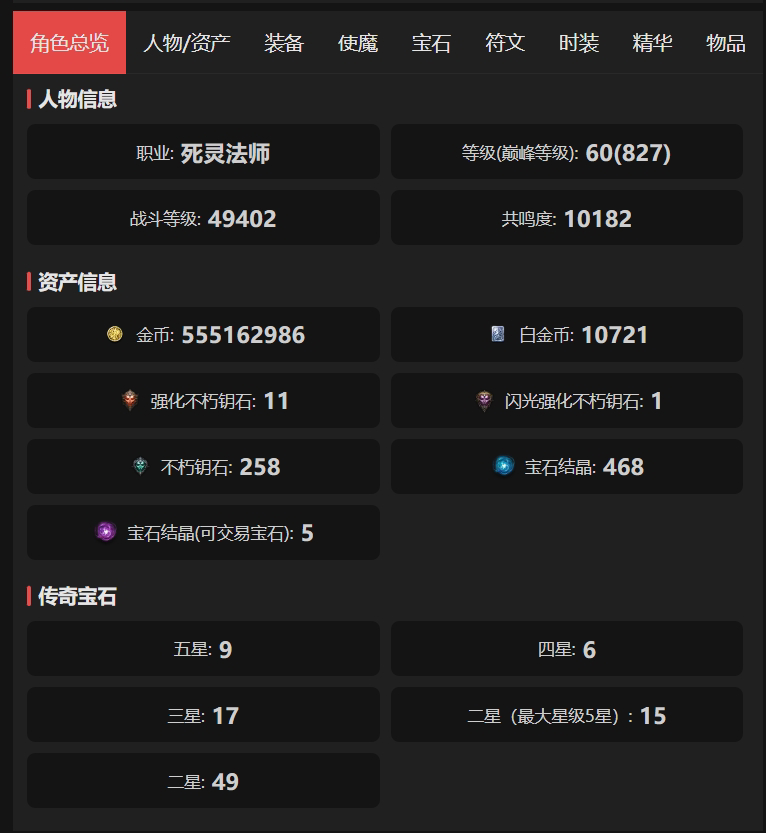Open the 角色总览 tab
Image resolution: width=766 pixels, height=833 pixels.
(70, 42)
